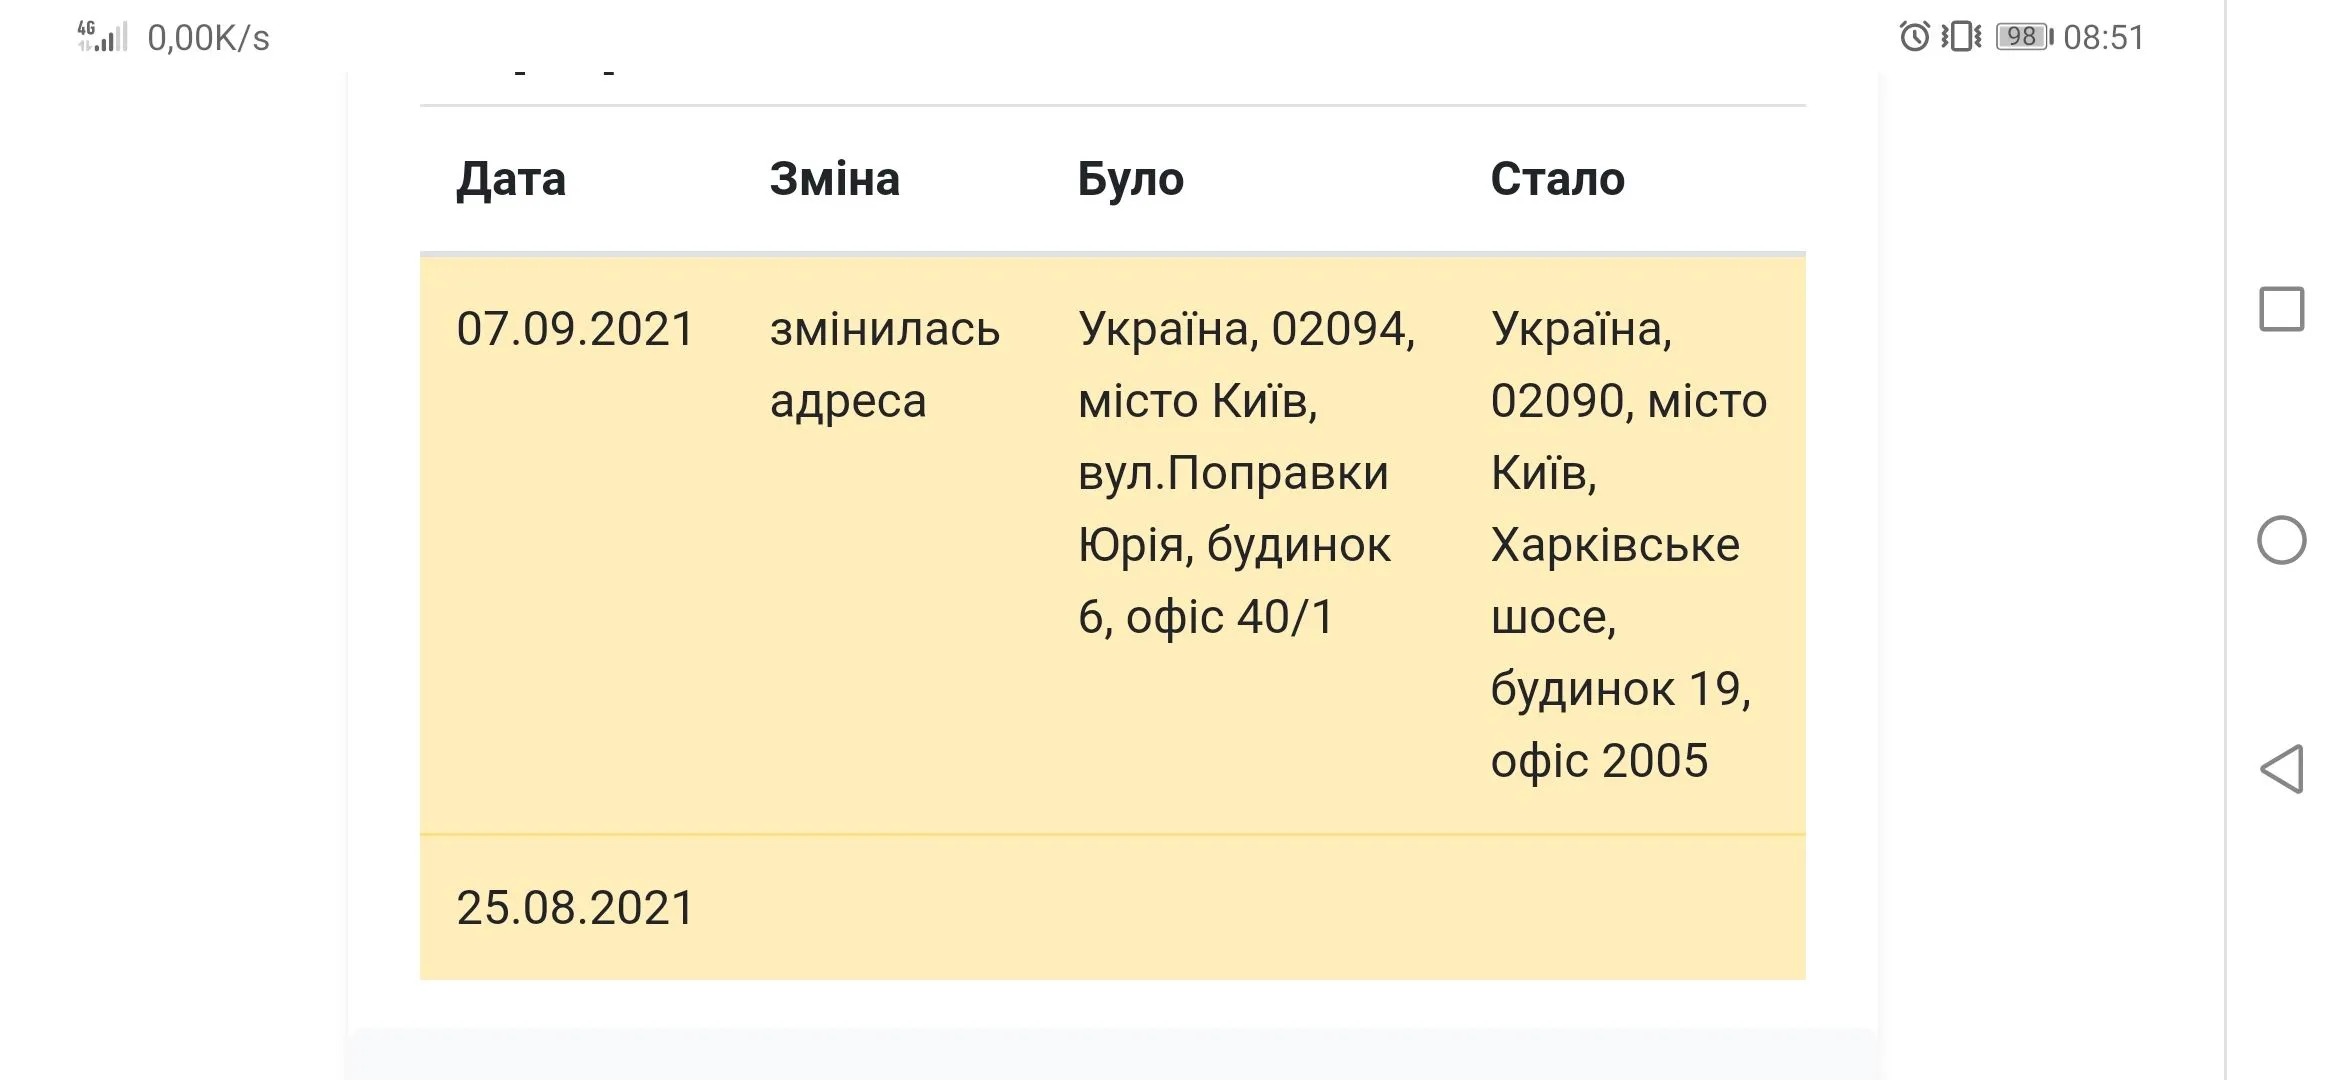
Task: Select the Зміна column header
Action: pyautogui.click(x=834, y=180)
